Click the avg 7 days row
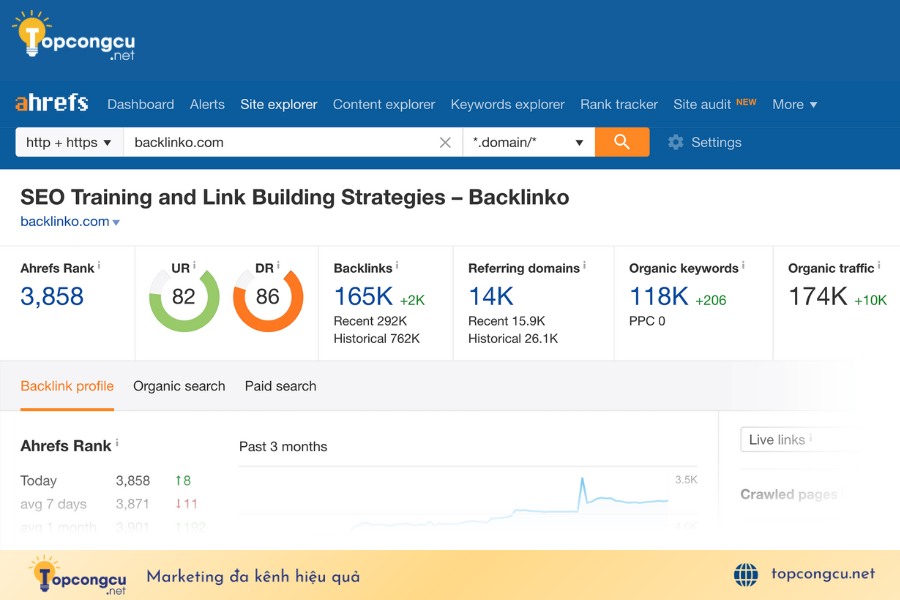This screenshot has width=900, height=600. coord(109,504)
